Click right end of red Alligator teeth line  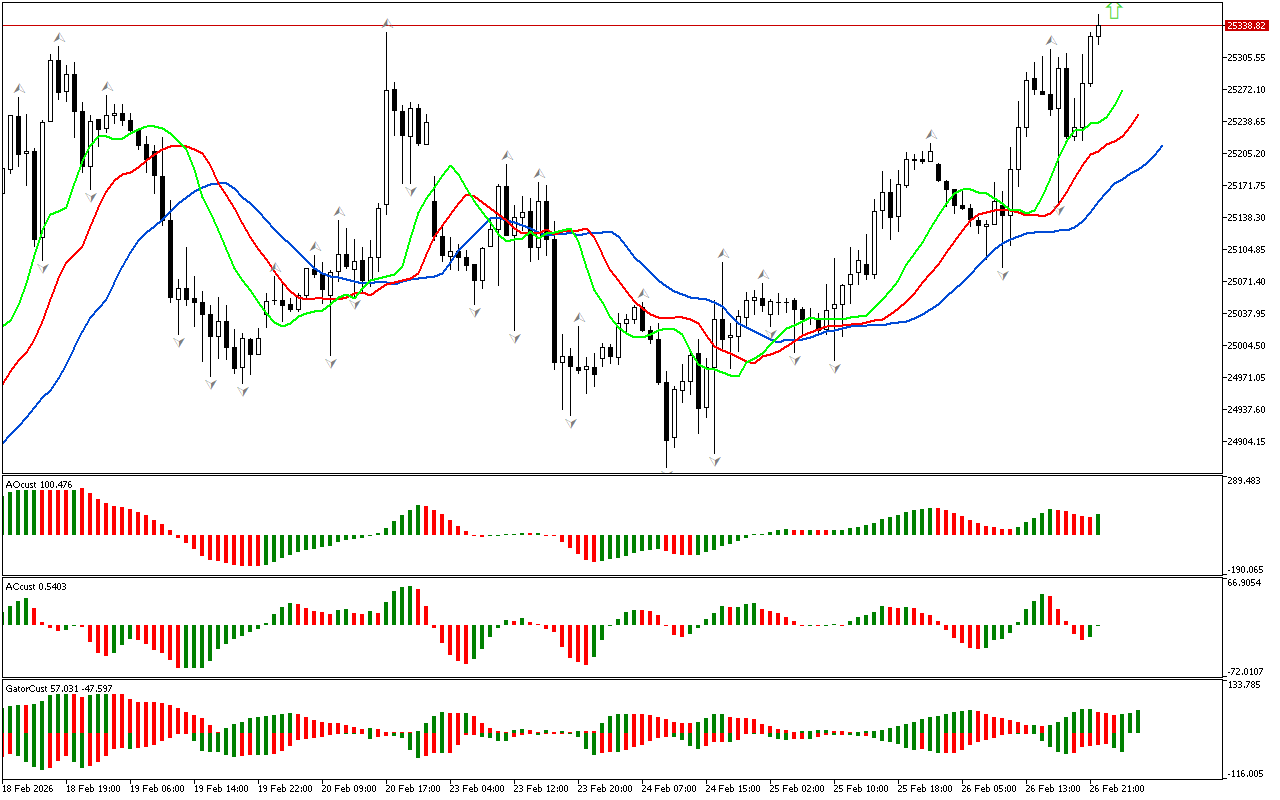click(1138, 115)
